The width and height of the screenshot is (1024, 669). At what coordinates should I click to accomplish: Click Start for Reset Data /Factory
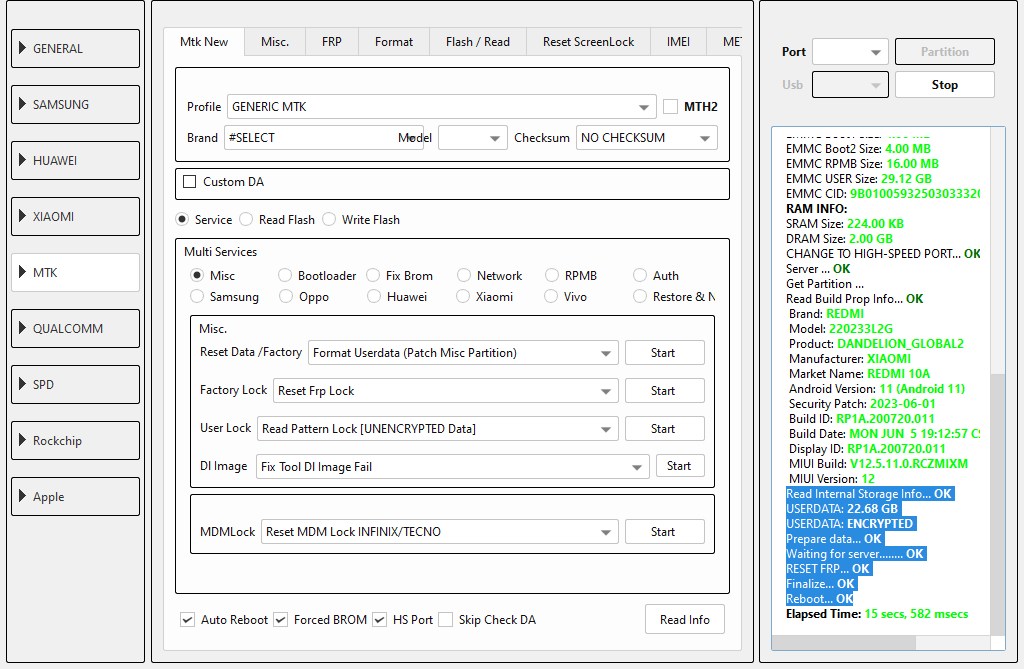[664, 353]
